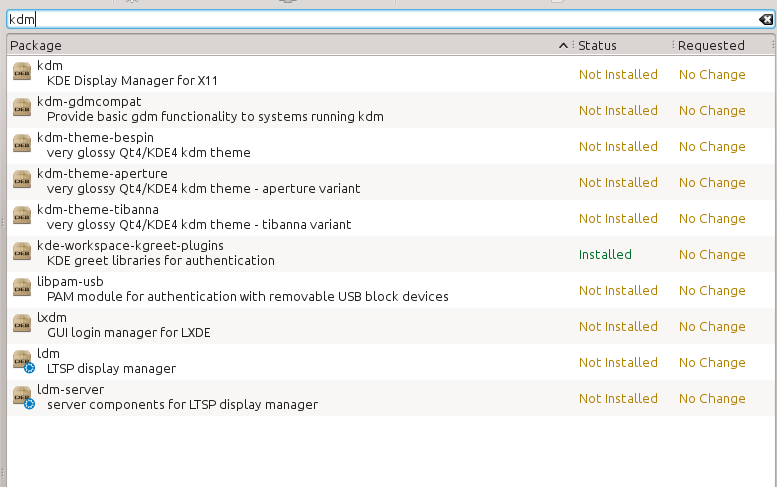
Task: Click Not Installed status for libpam-usb
Action: click(618, 290)
